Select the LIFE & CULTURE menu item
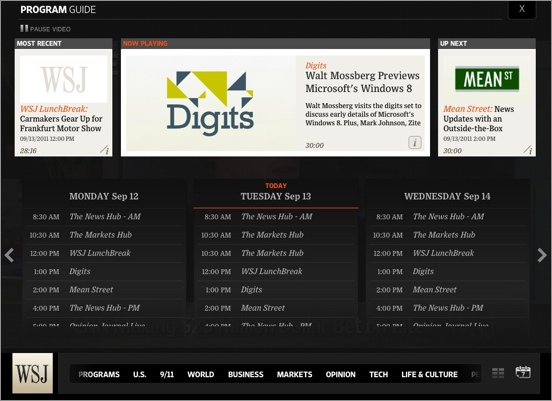Viewport: 552px width, 401px height. click(x=429, y=374)
